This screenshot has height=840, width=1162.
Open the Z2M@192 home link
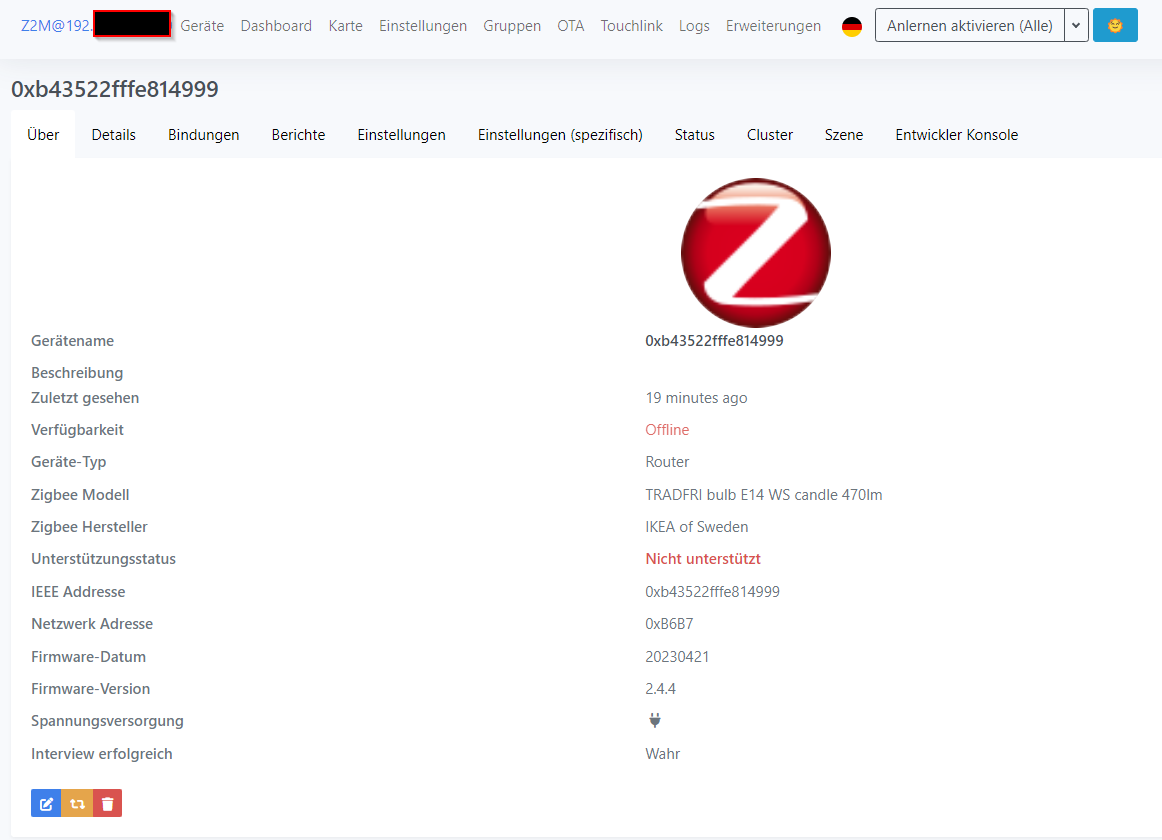click(56, 26)
